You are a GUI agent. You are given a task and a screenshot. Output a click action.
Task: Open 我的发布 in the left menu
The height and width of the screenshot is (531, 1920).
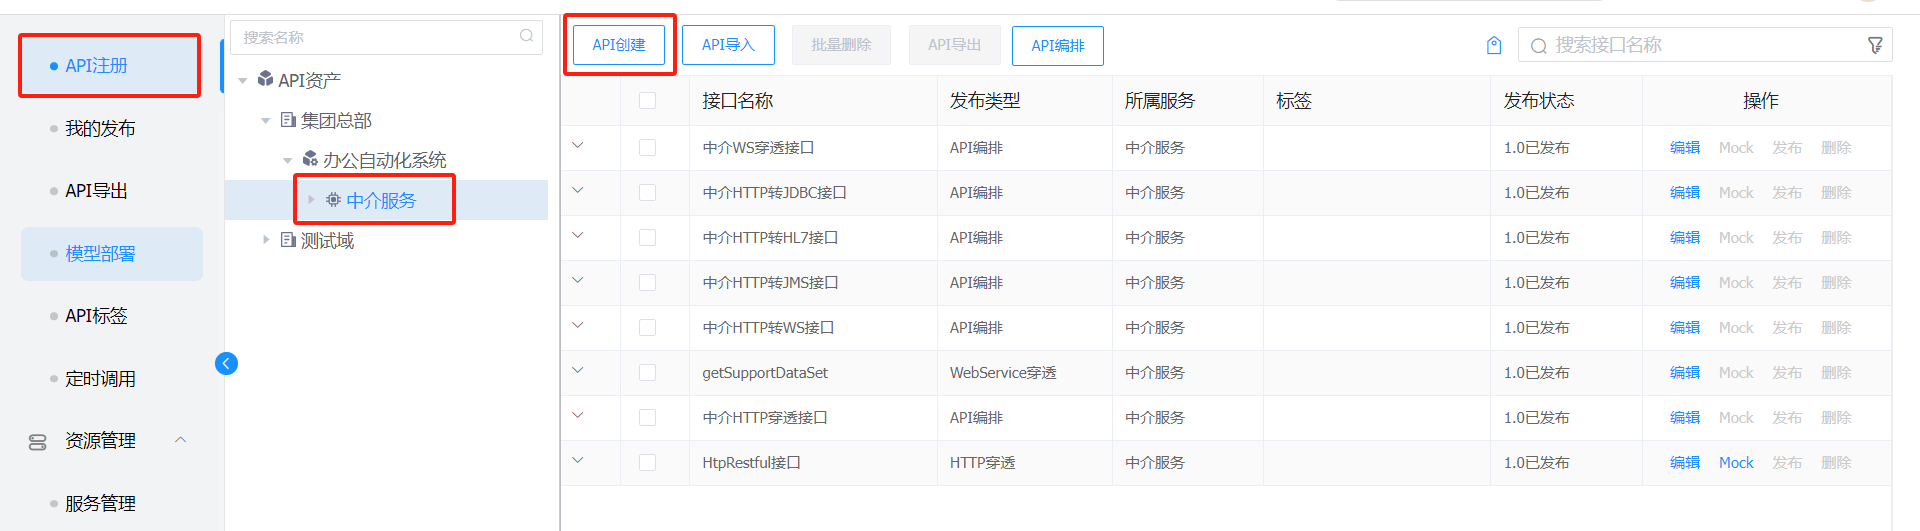click(100, 128)
